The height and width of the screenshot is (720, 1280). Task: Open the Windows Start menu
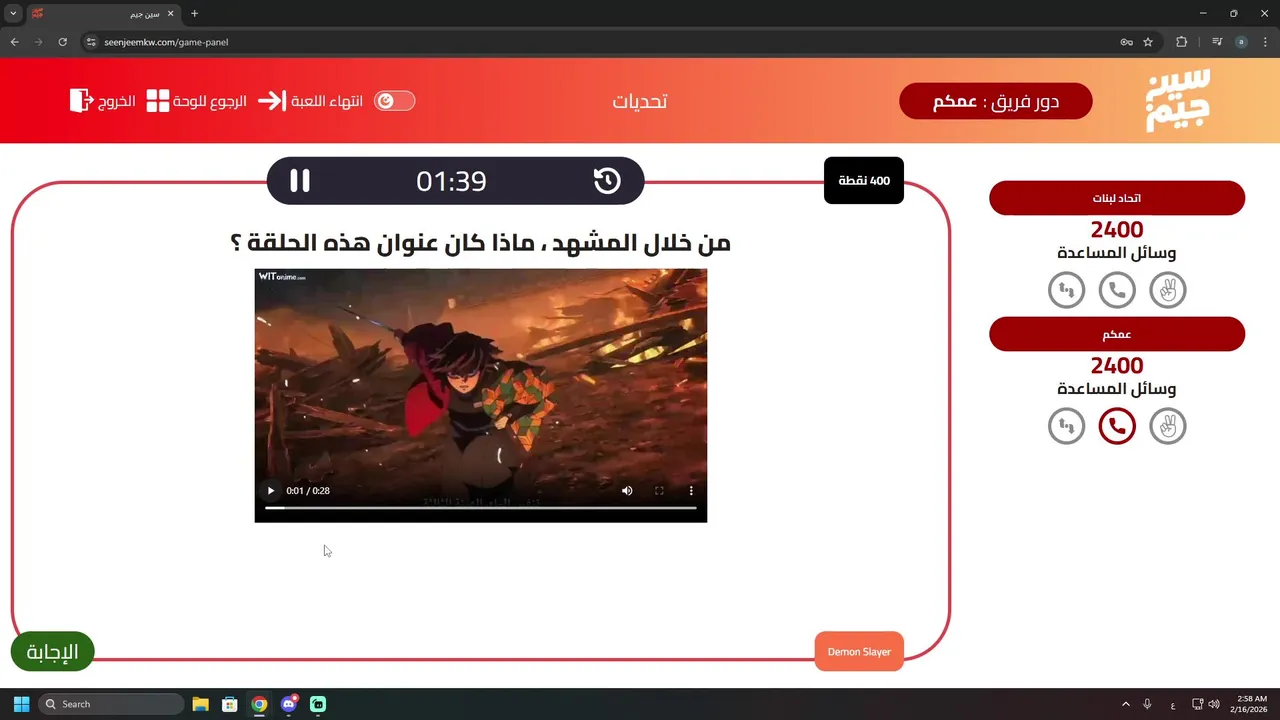[21, 704]
